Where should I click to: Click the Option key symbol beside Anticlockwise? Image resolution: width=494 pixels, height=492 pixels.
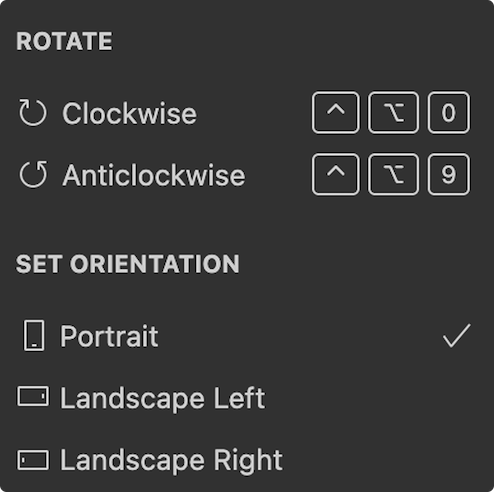pyautogui.click(x=393, y=174)
